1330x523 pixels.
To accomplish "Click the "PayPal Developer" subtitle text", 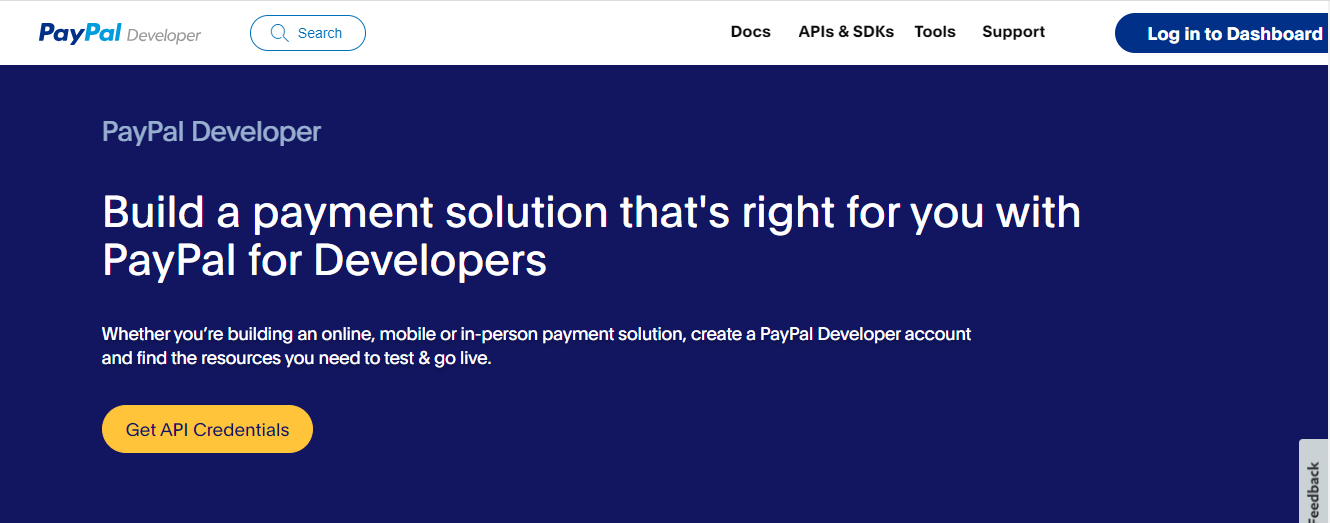I will coord(212,131).
